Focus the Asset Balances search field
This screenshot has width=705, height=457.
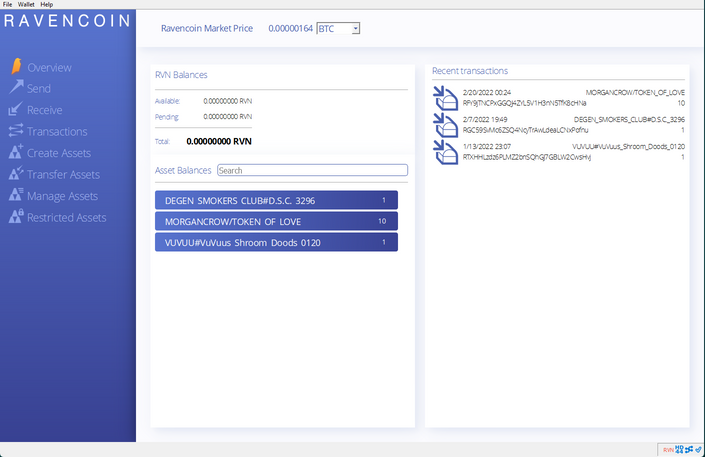tap(312, 170)
